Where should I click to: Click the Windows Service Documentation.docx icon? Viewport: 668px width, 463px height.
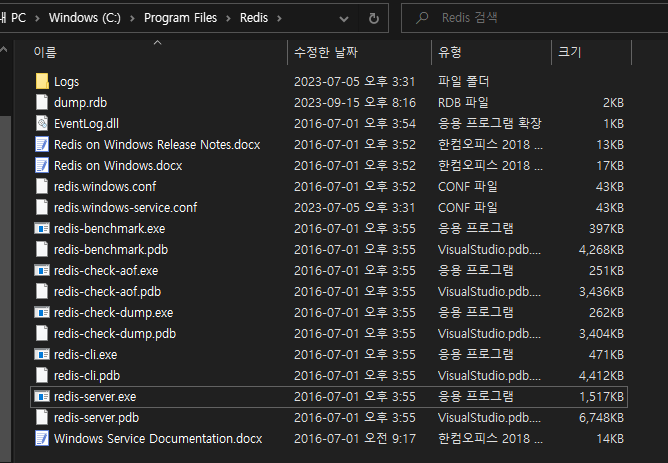[x=42, y=439]
